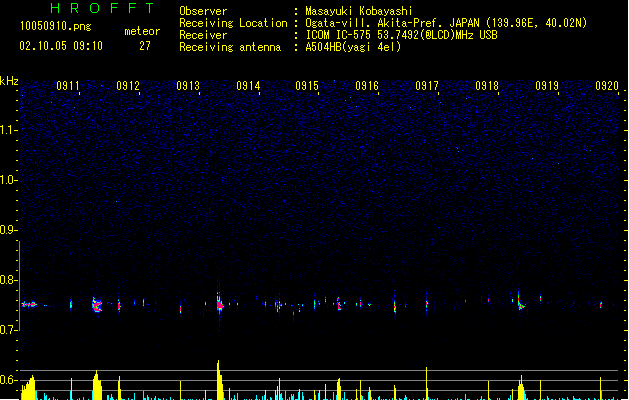Click the tallest yellow power peak after 0913
This screenshot has width=629, height=400.
click(x=219, y=380)
